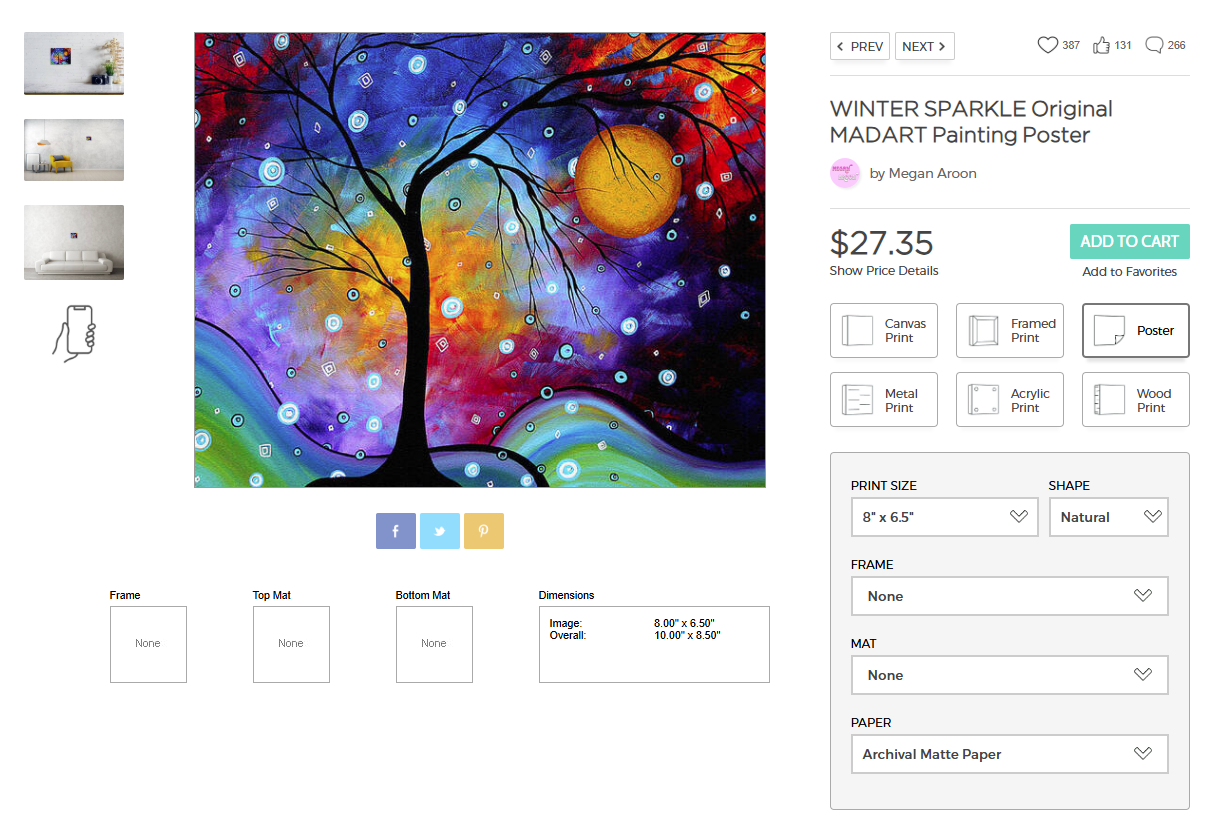Select Canvas Print product type
The width and height of the screenshot is (1211, 820).
tap(883, 331)
